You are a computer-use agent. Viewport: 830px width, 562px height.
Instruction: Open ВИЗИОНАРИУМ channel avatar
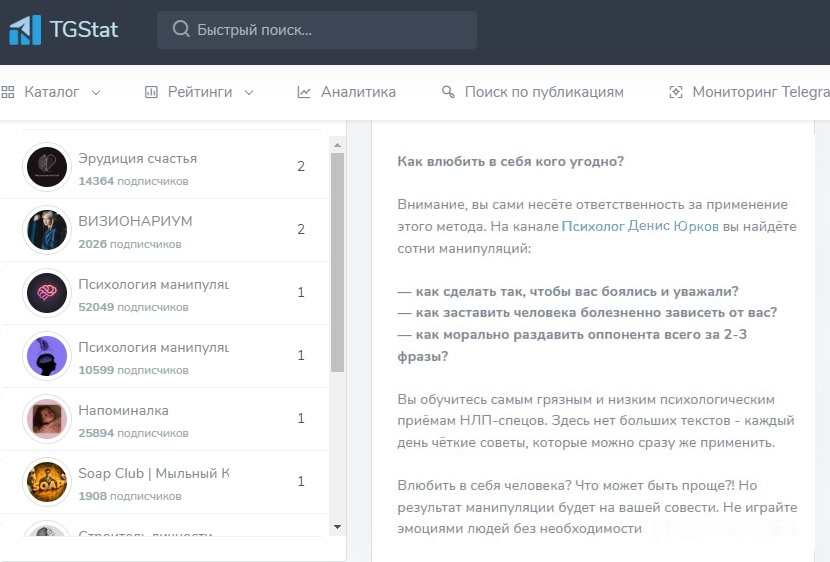(x=46, y=230)
